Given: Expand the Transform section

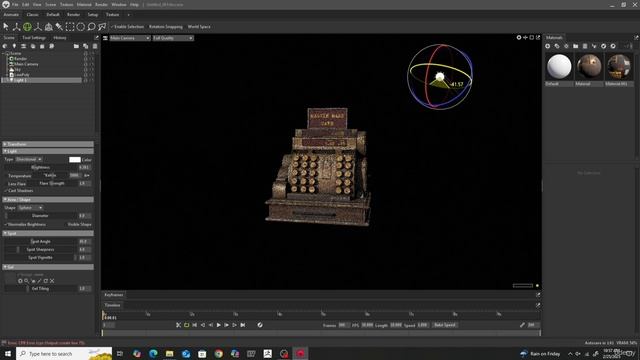Looking at the screenshot, I should pyautogui.click(x=48, y=144).
